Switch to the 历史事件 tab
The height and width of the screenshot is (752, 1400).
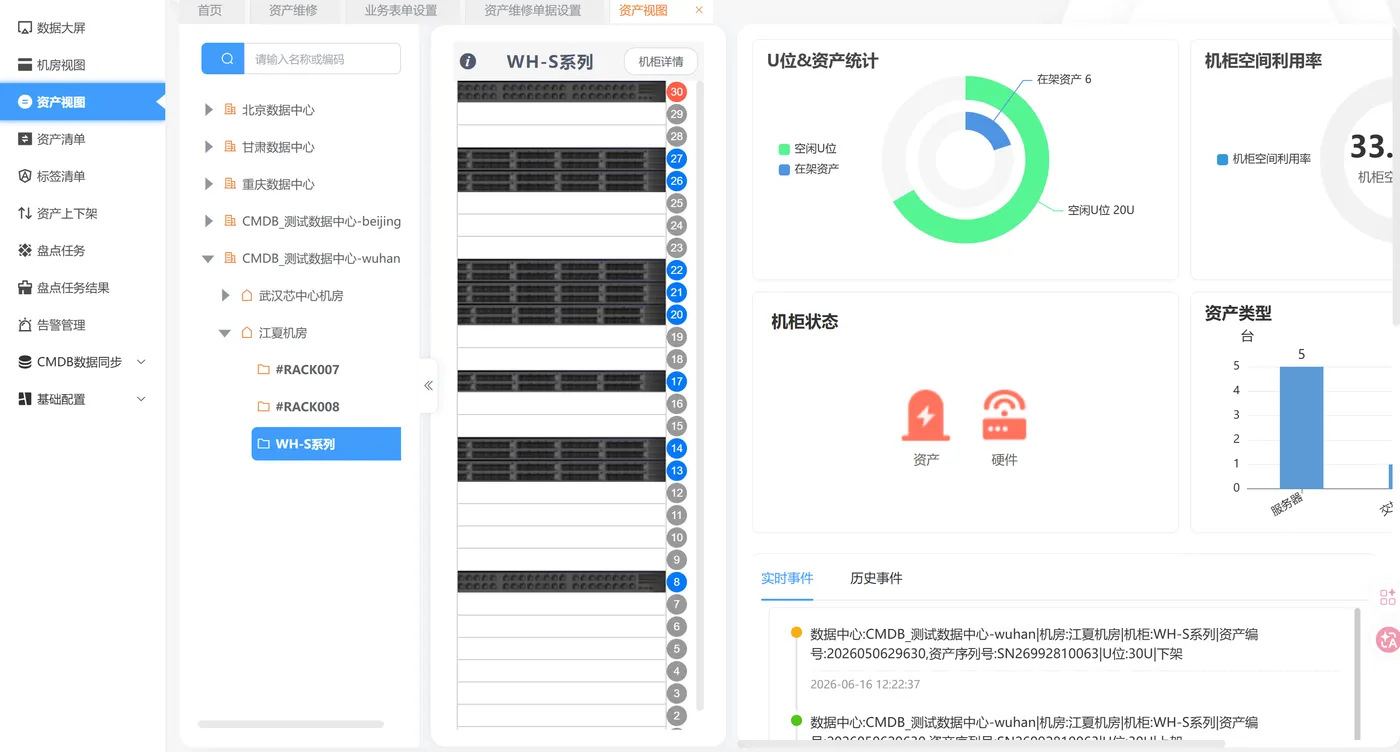[x=876, y=578]
